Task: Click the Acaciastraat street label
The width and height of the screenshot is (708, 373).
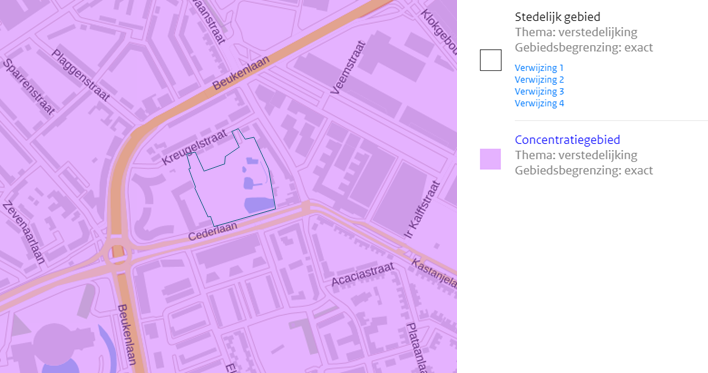Action: click(x=363, y=275)
